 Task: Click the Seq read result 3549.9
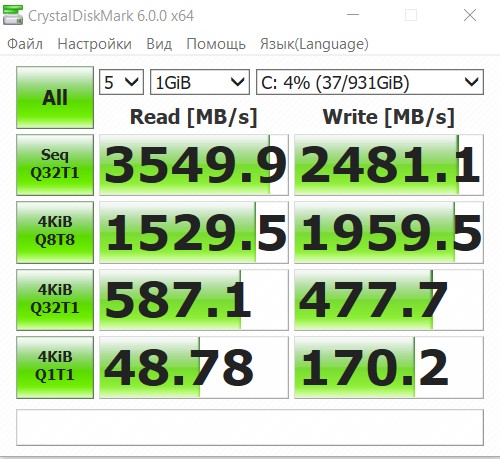point(194,165)
